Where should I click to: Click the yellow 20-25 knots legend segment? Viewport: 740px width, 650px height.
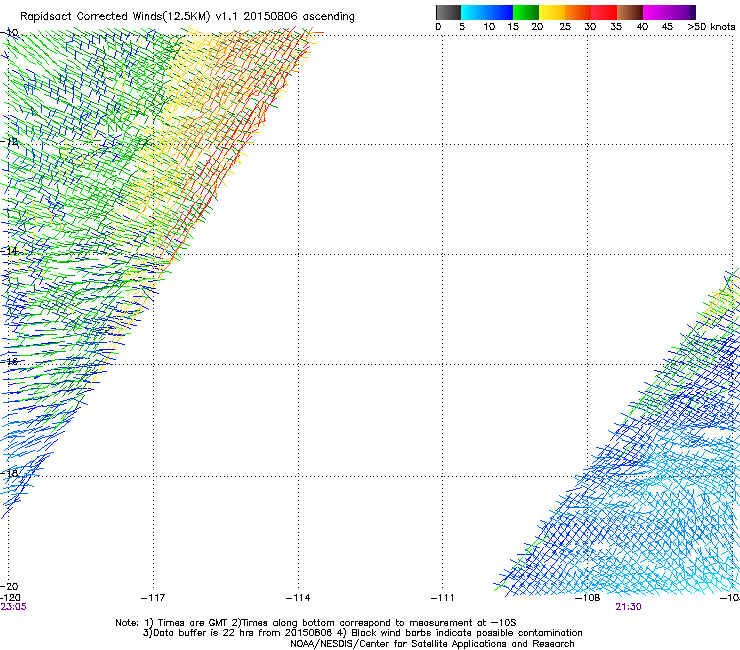pyautogui.click(x=552, y=12)
